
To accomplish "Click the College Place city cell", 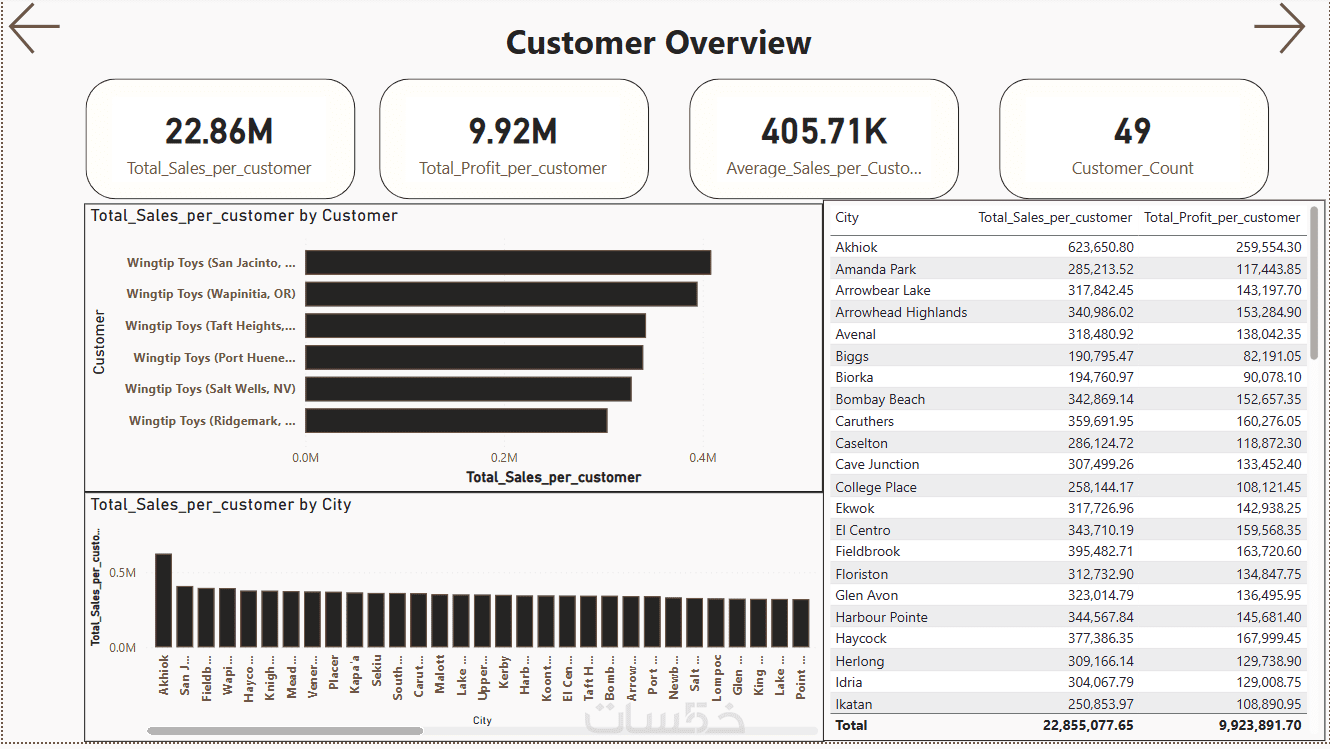I will (876, 487).
